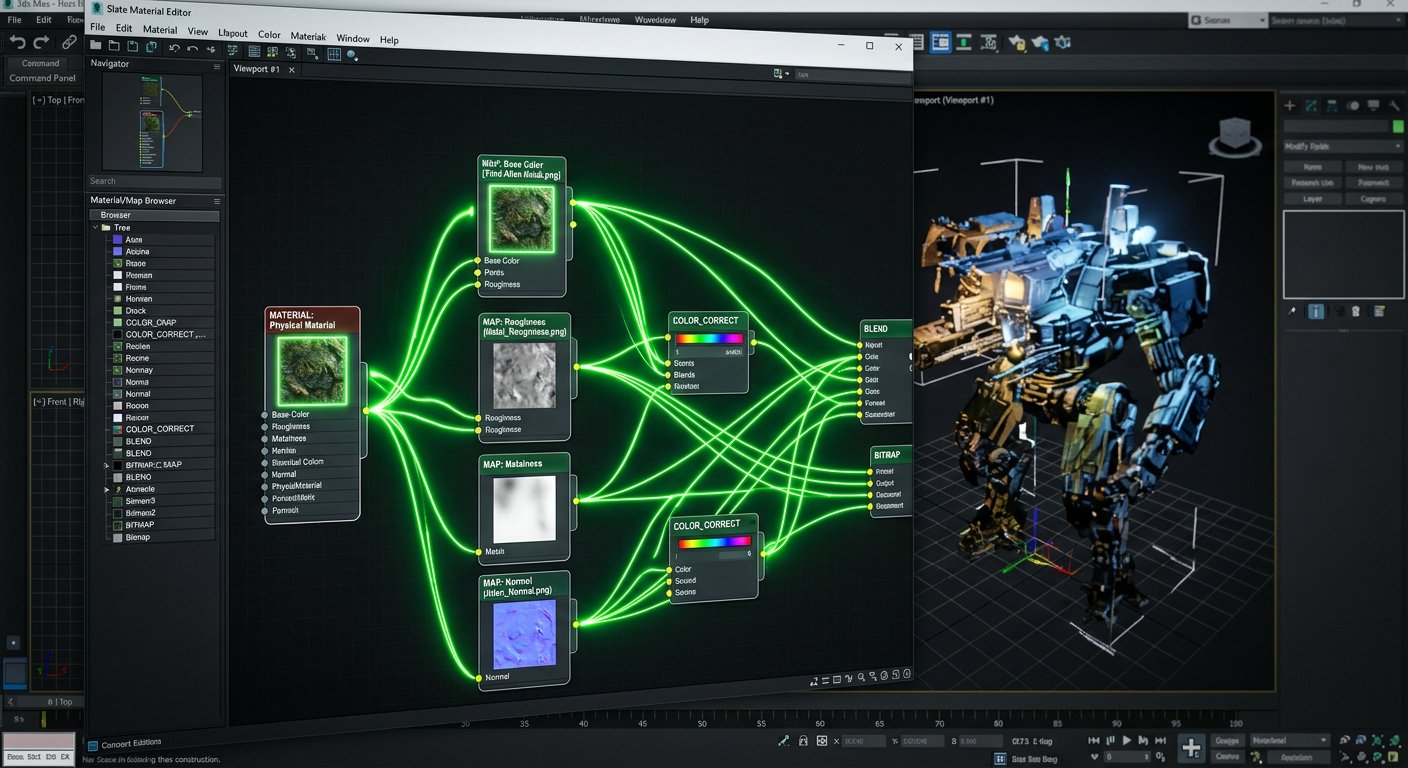
Task: Click the Base-Color input socket on Physical Material node
Action: (265, 414)
